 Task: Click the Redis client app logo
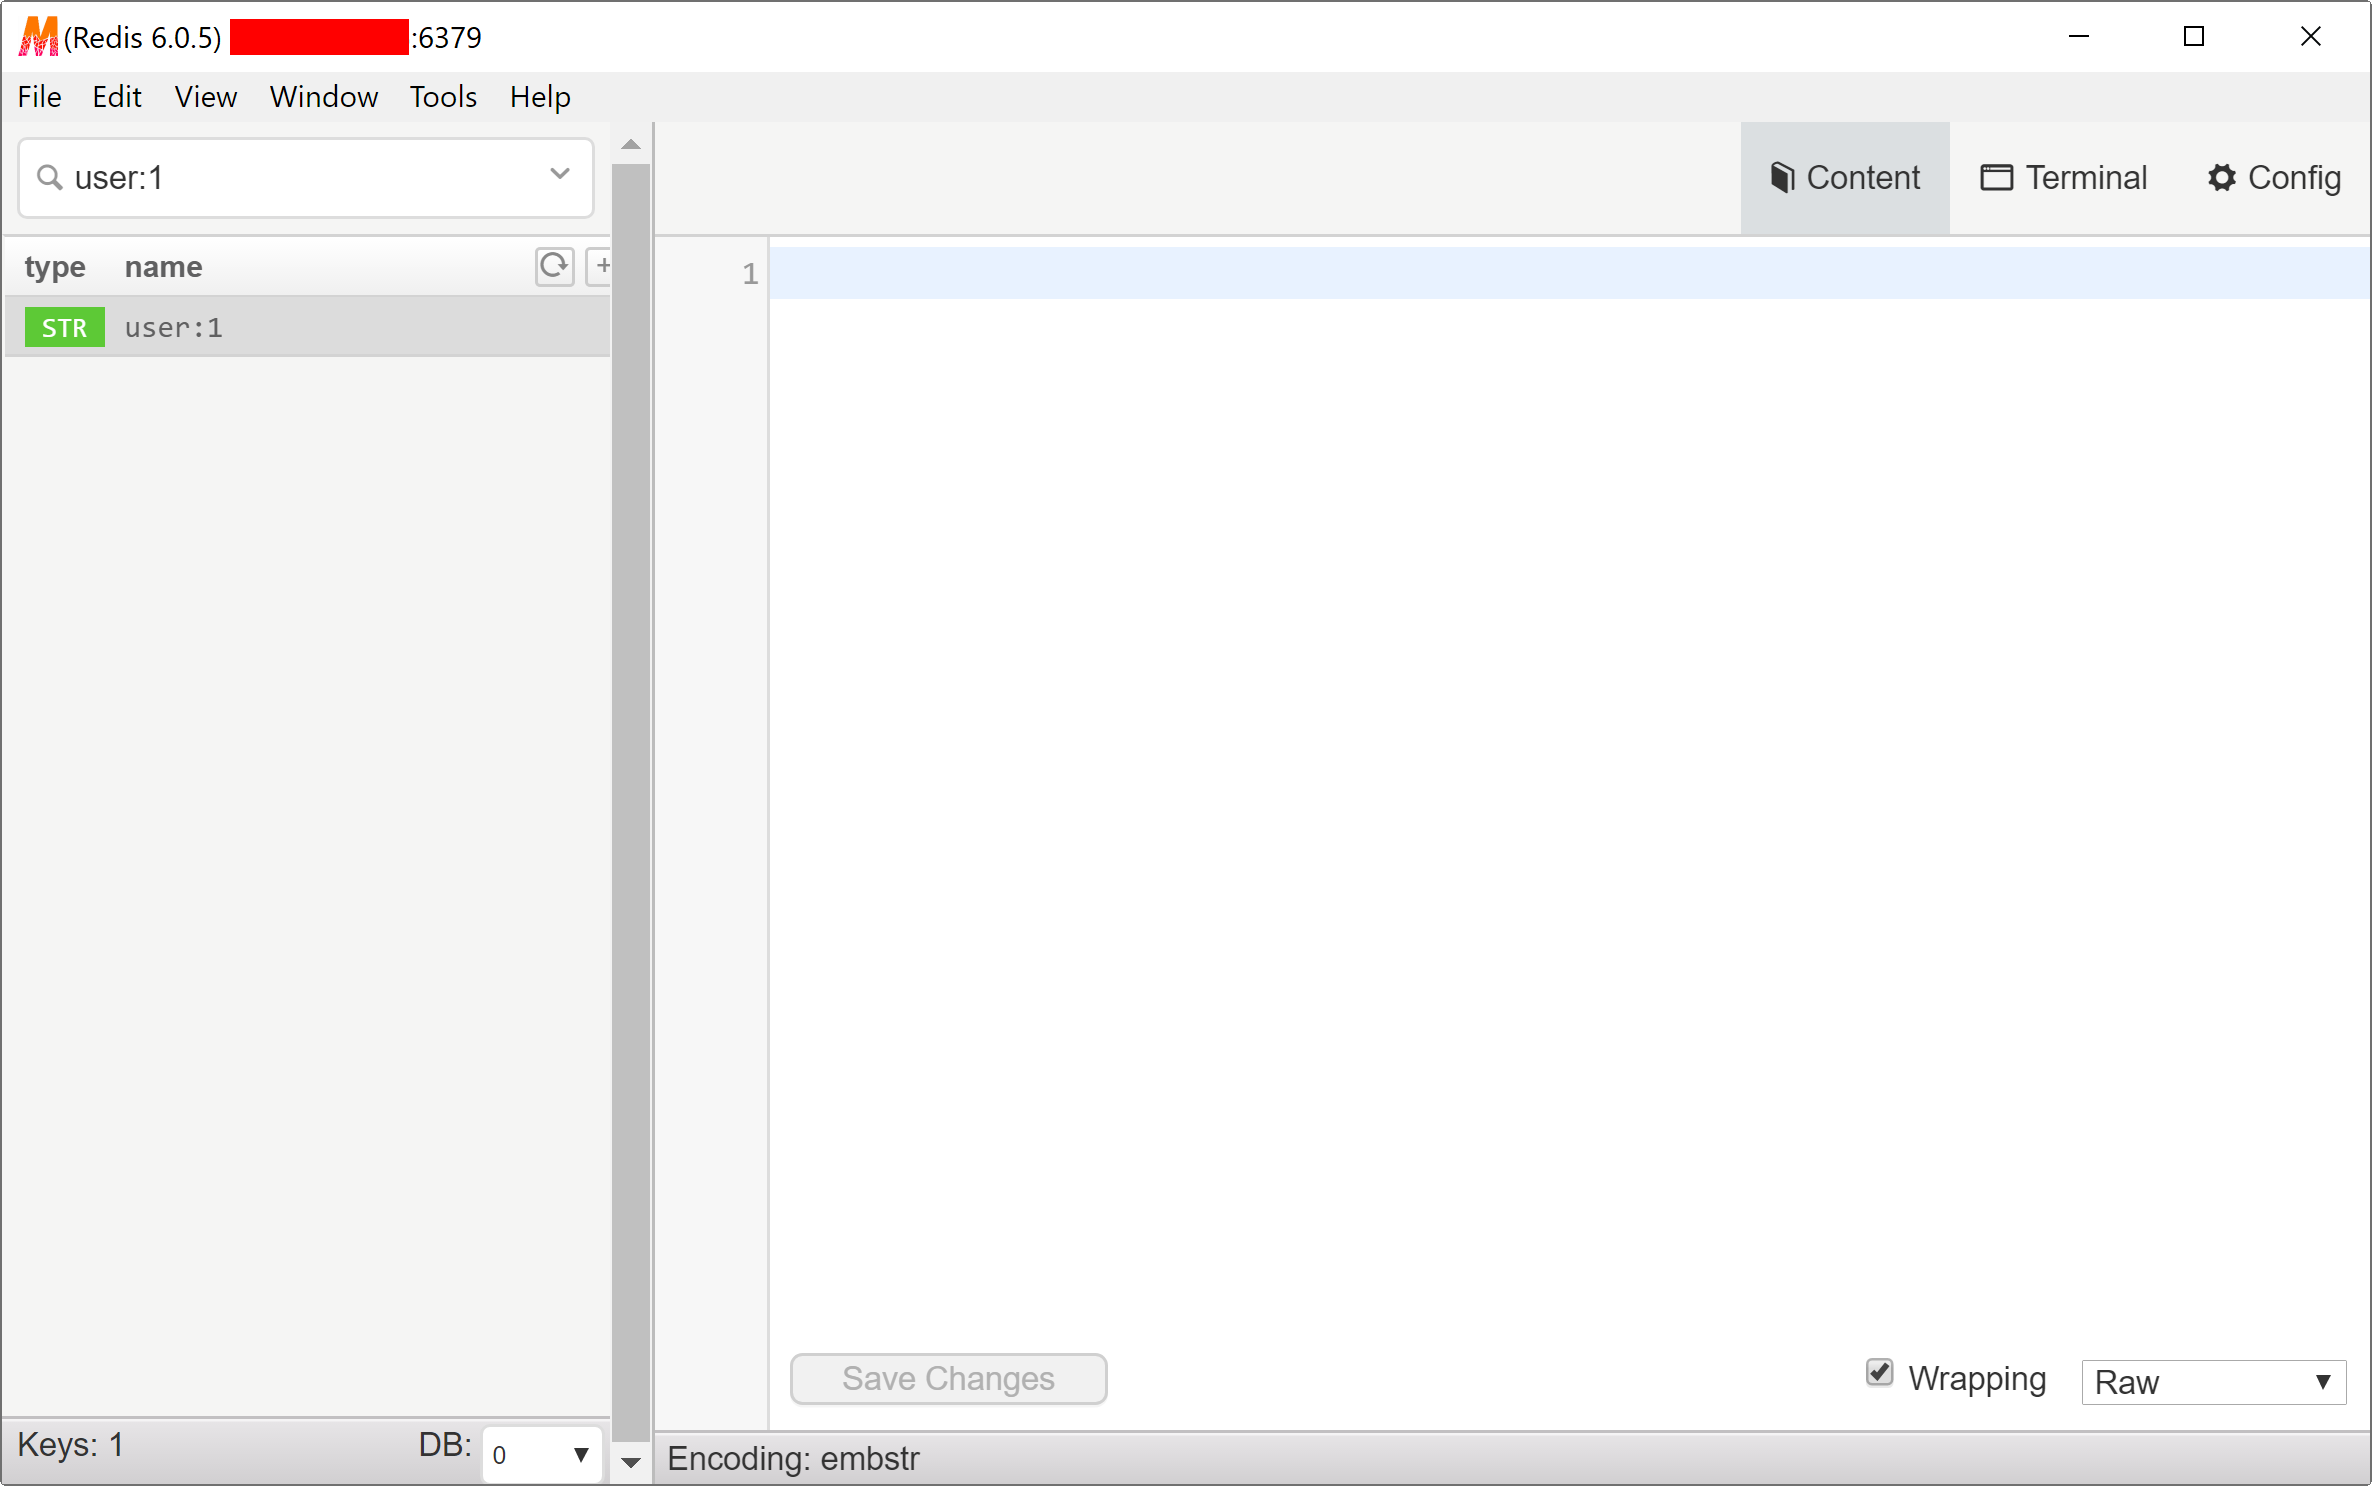click(38, 37)
